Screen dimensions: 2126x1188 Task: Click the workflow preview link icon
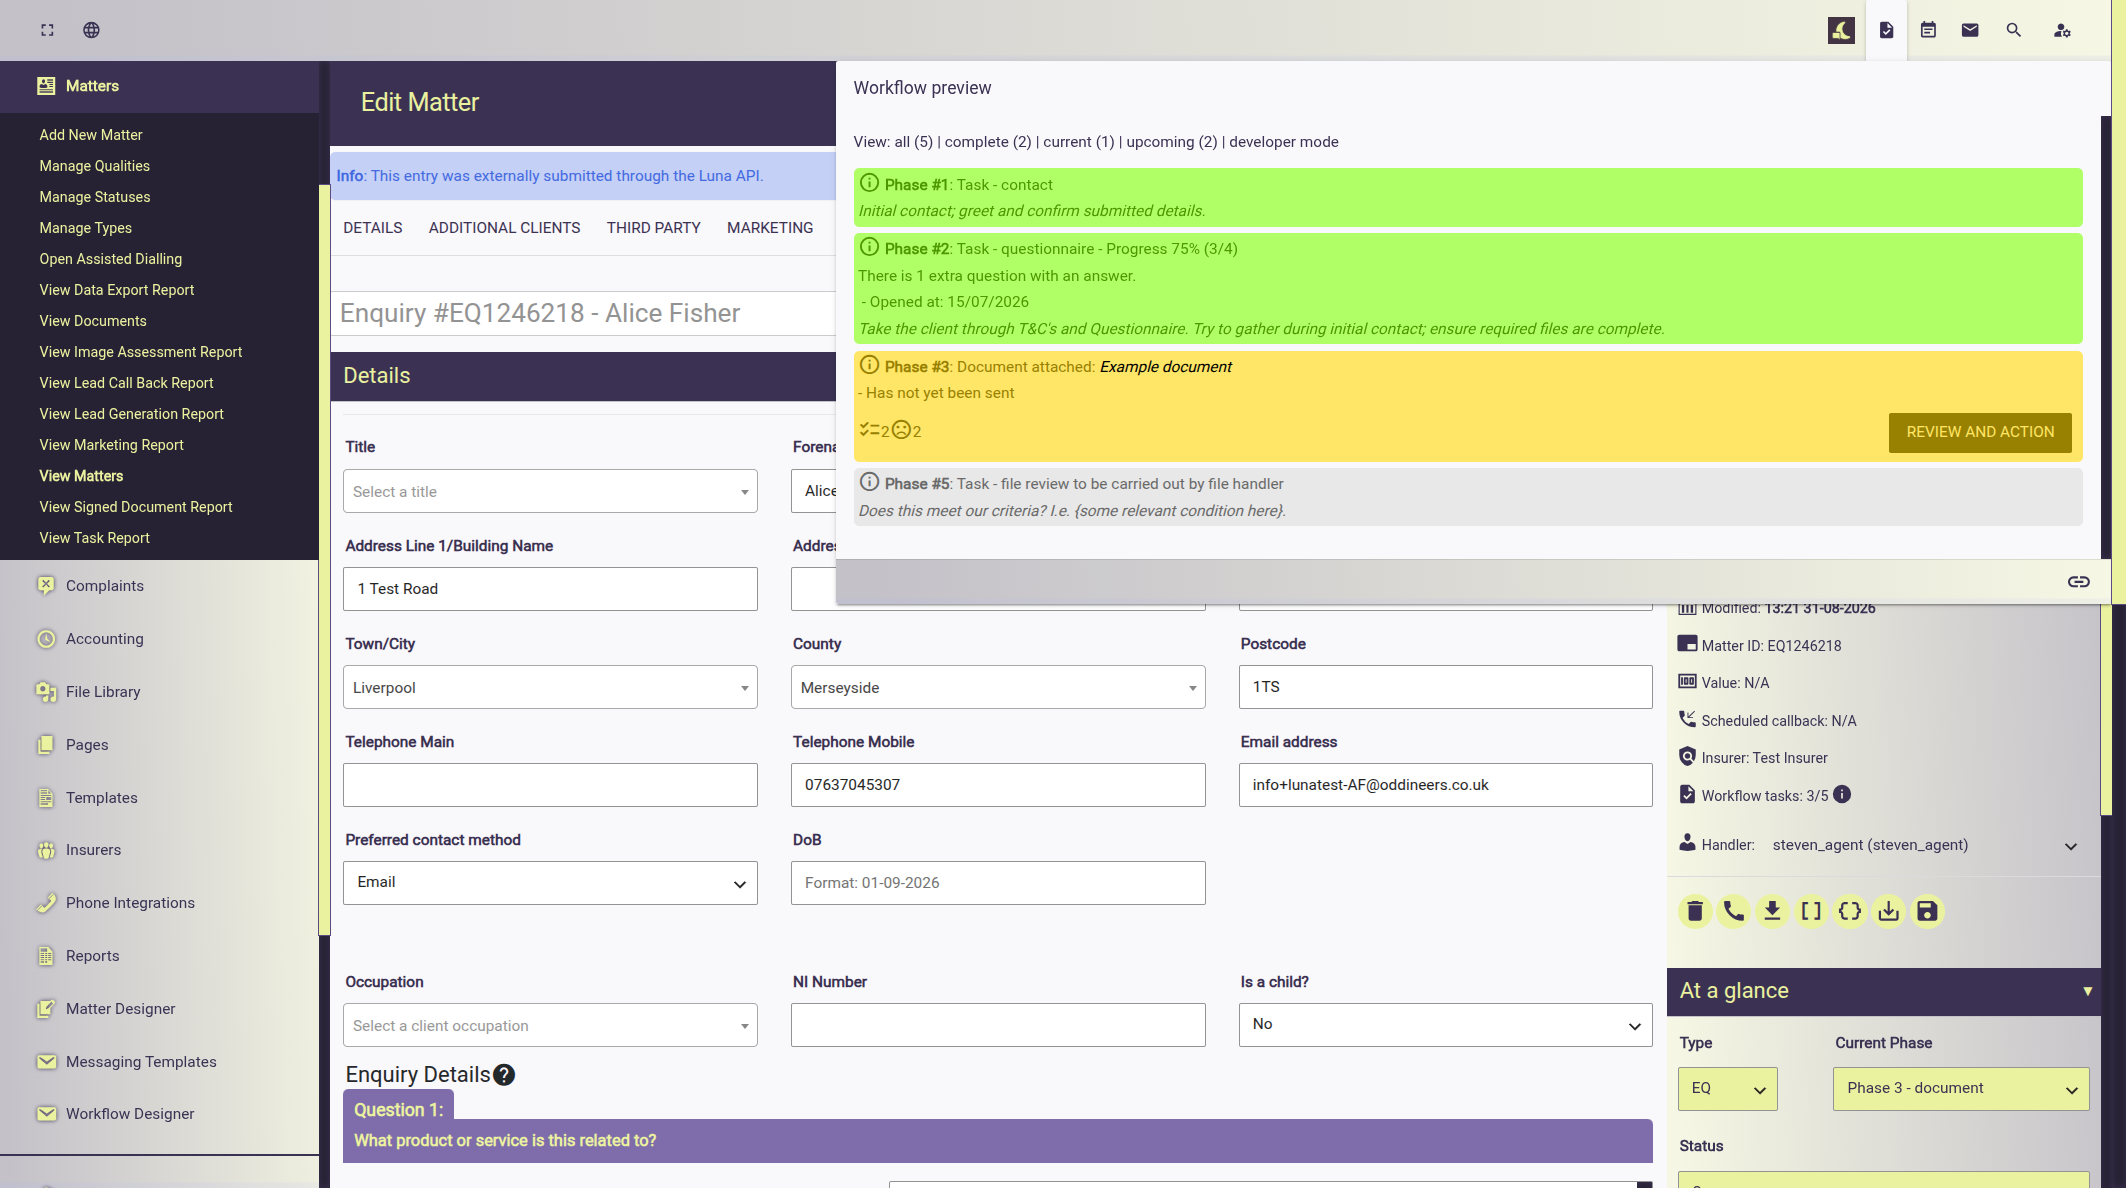2078,582
